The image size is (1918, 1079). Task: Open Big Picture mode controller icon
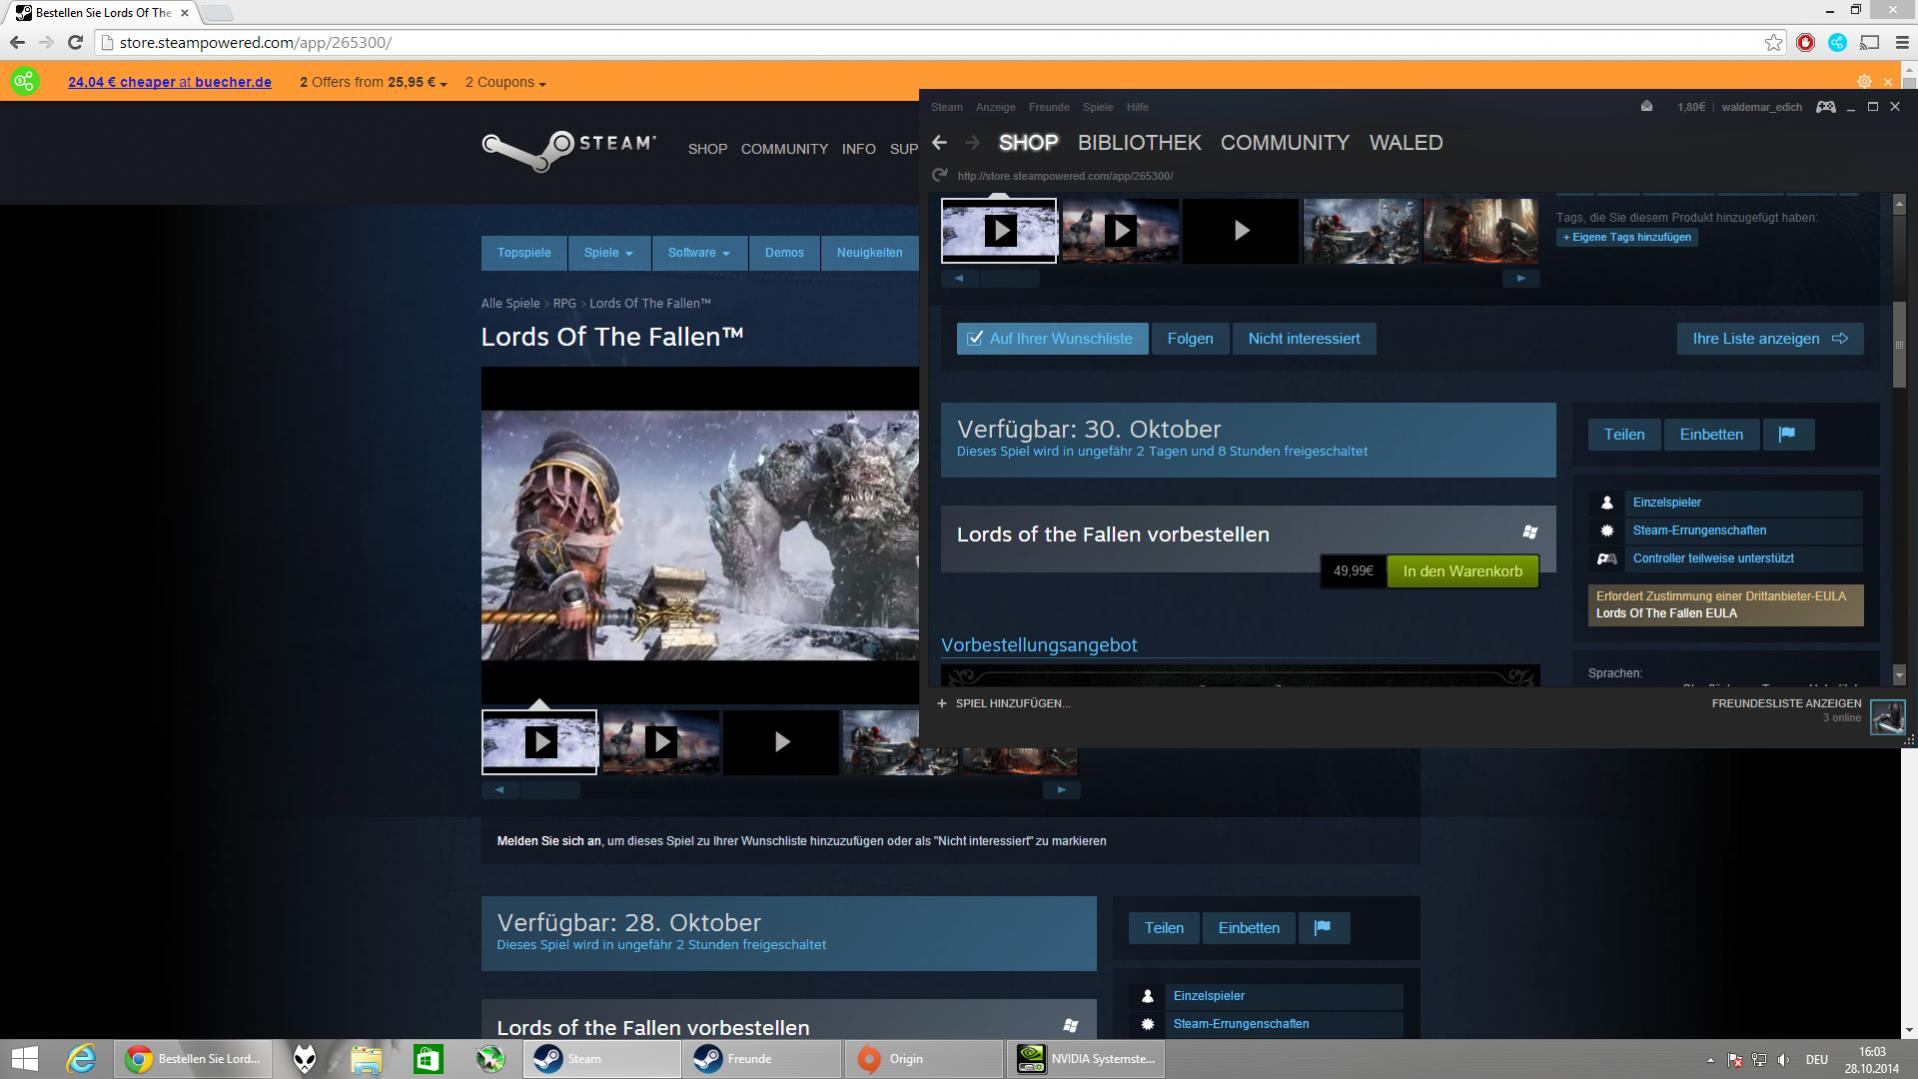[1825, 107]
